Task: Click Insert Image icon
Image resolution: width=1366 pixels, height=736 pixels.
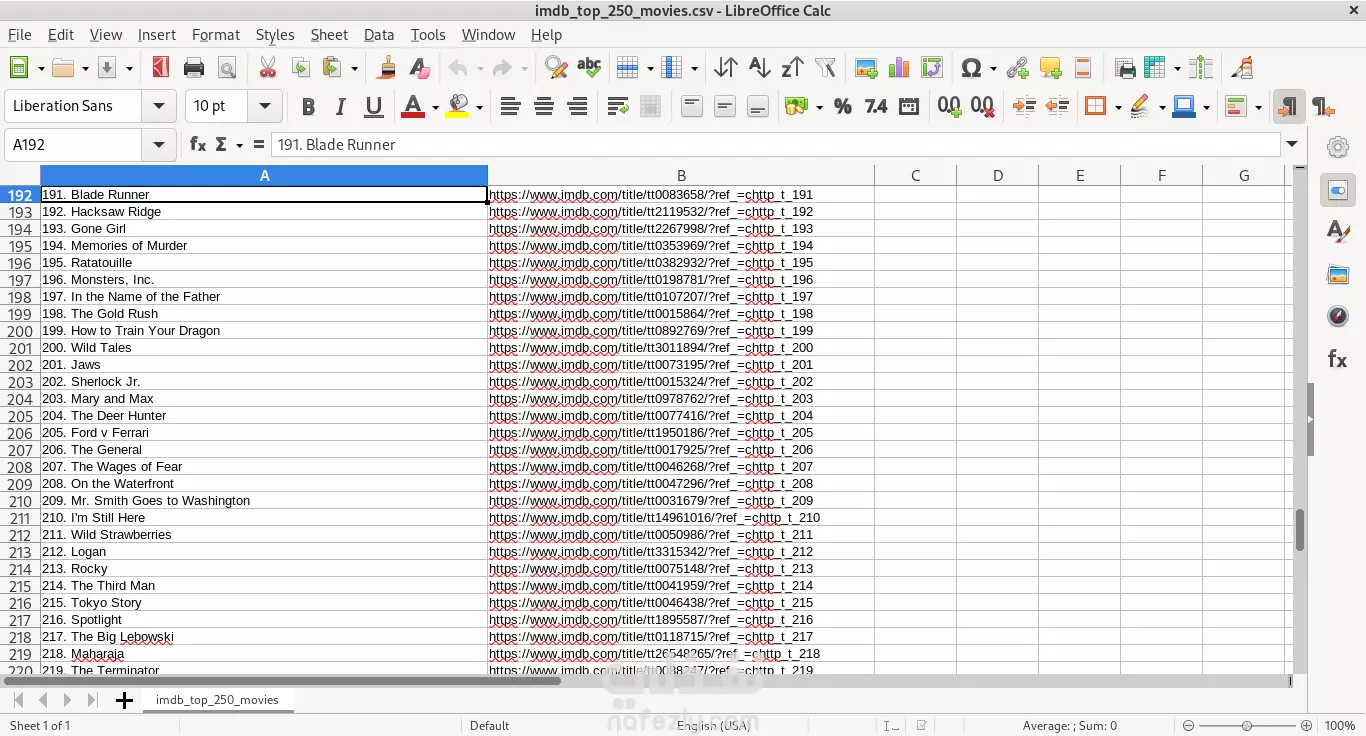Action: point(866,68)
